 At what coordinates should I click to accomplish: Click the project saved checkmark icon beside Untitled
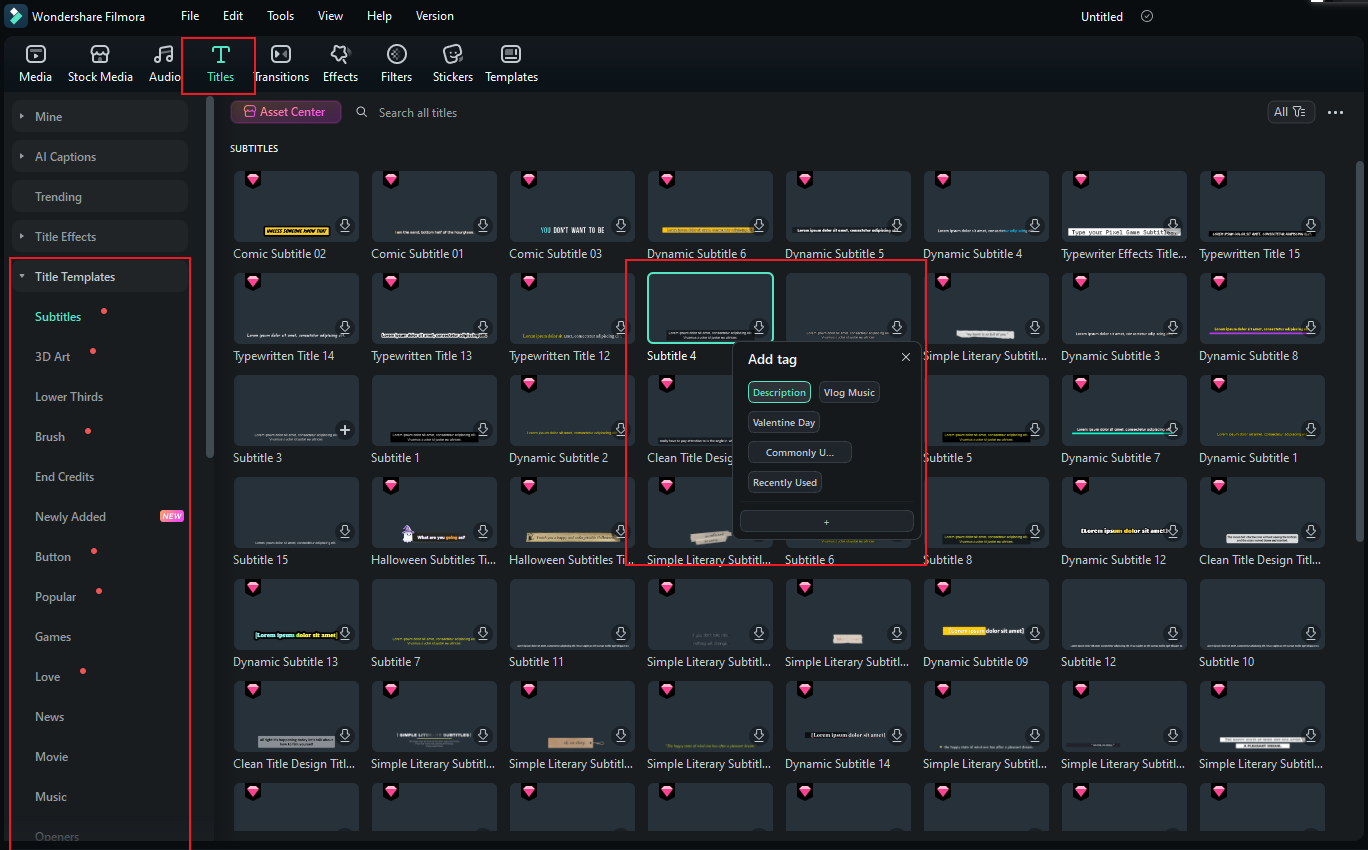(x=1147, y=16)
